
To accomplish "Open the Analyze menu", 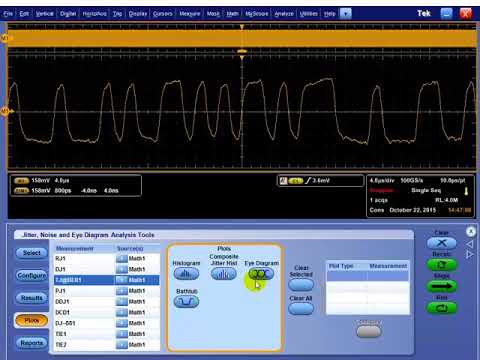I will pyautogui.click(x=284, y=14).
